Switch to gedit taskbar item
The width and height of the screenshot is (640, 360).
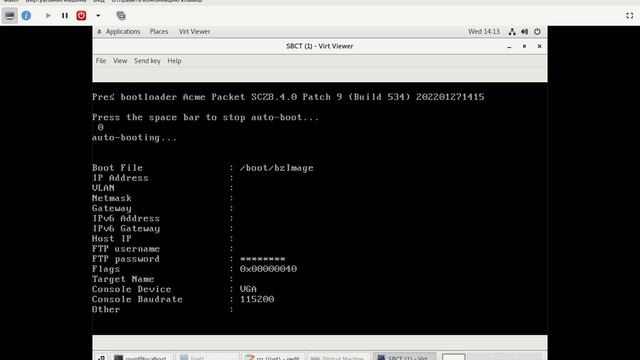[273, 357]
